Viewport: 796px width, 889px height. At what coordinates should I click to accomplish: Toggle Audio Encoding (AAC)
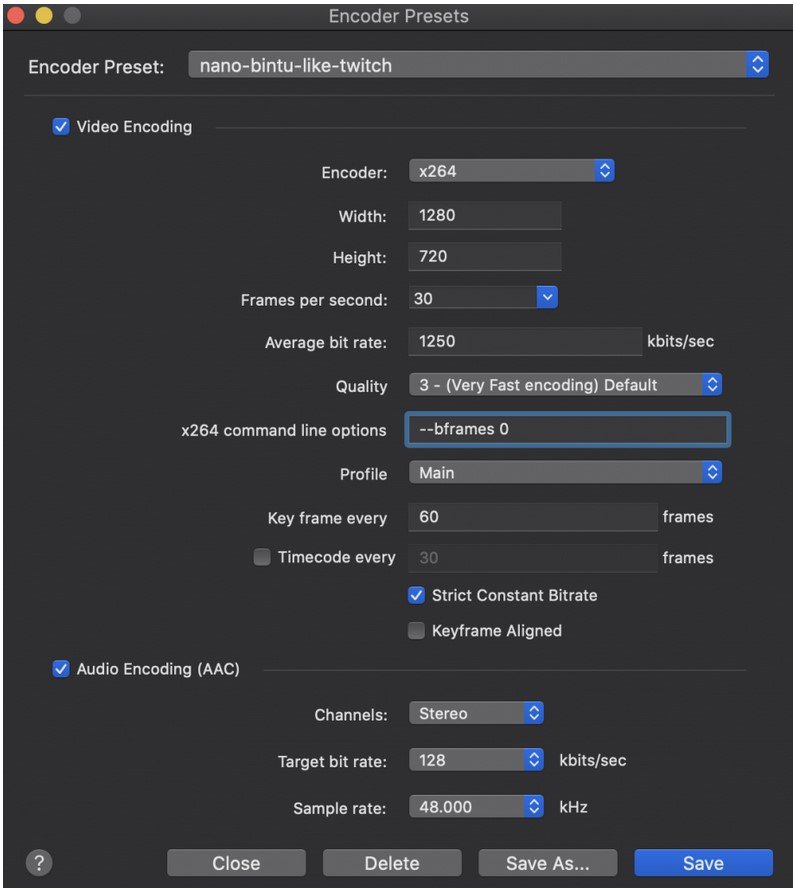coord(61,668)
